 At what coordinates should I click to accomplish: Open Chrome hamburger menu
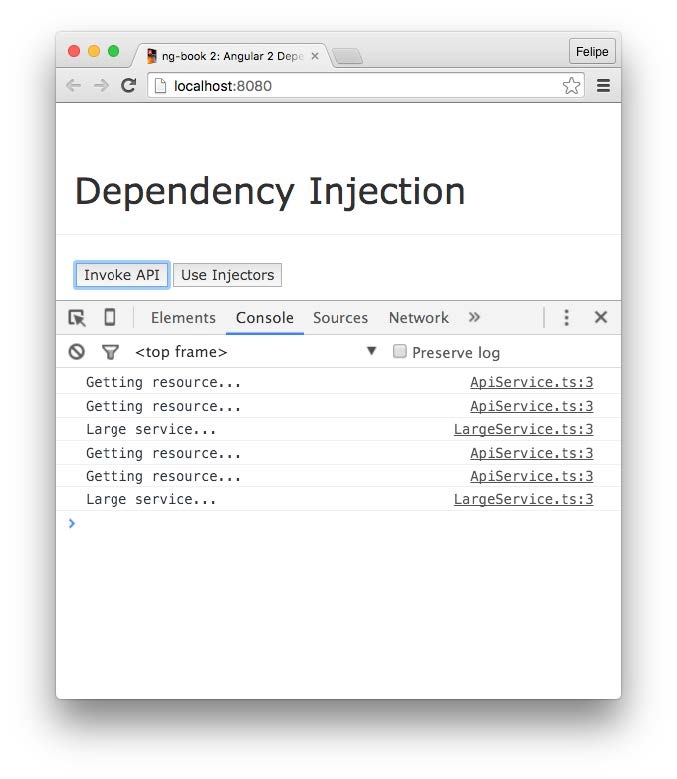tap(603, 86)
